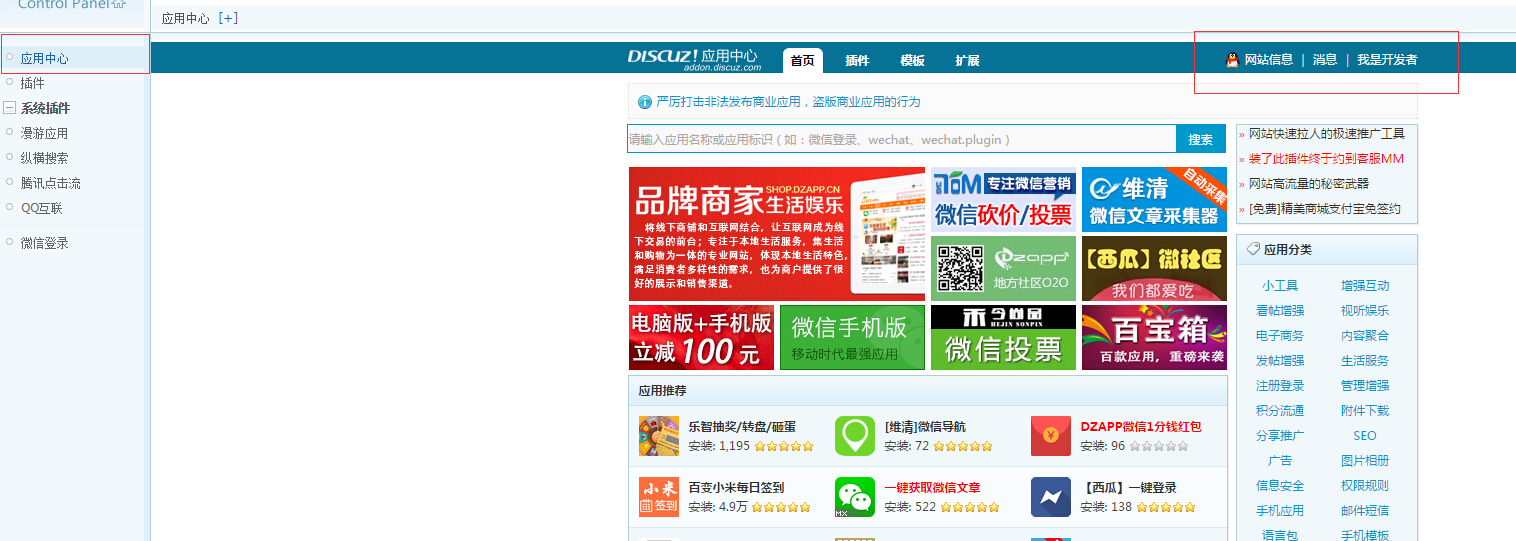Switch to the 插件 tab in header
This screenshot has height=541, width=1516.
(857, 60)
